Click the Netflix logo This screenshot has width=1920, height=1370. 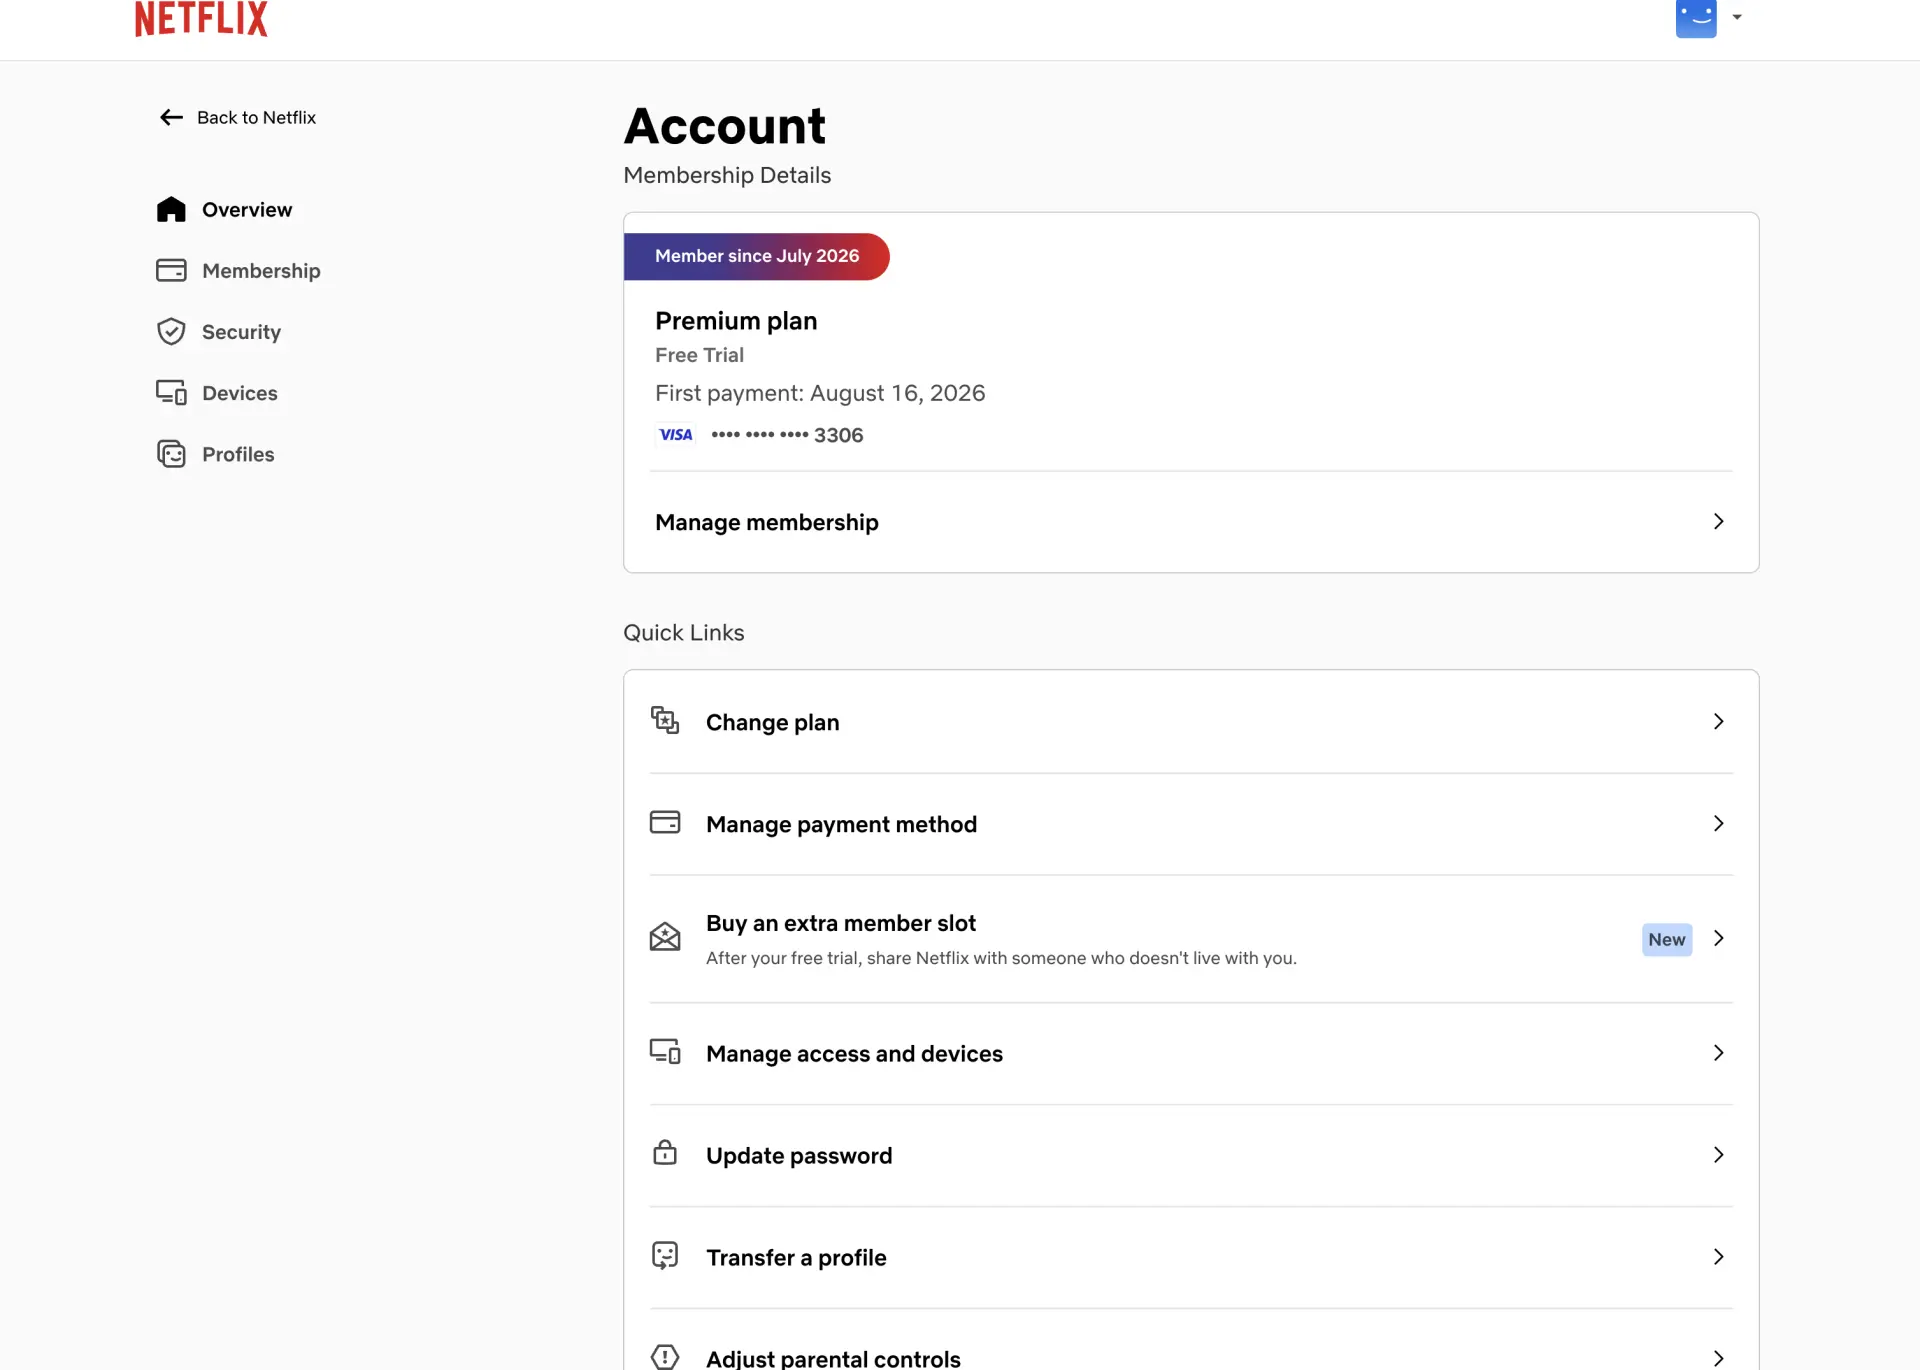pos(201,18)
